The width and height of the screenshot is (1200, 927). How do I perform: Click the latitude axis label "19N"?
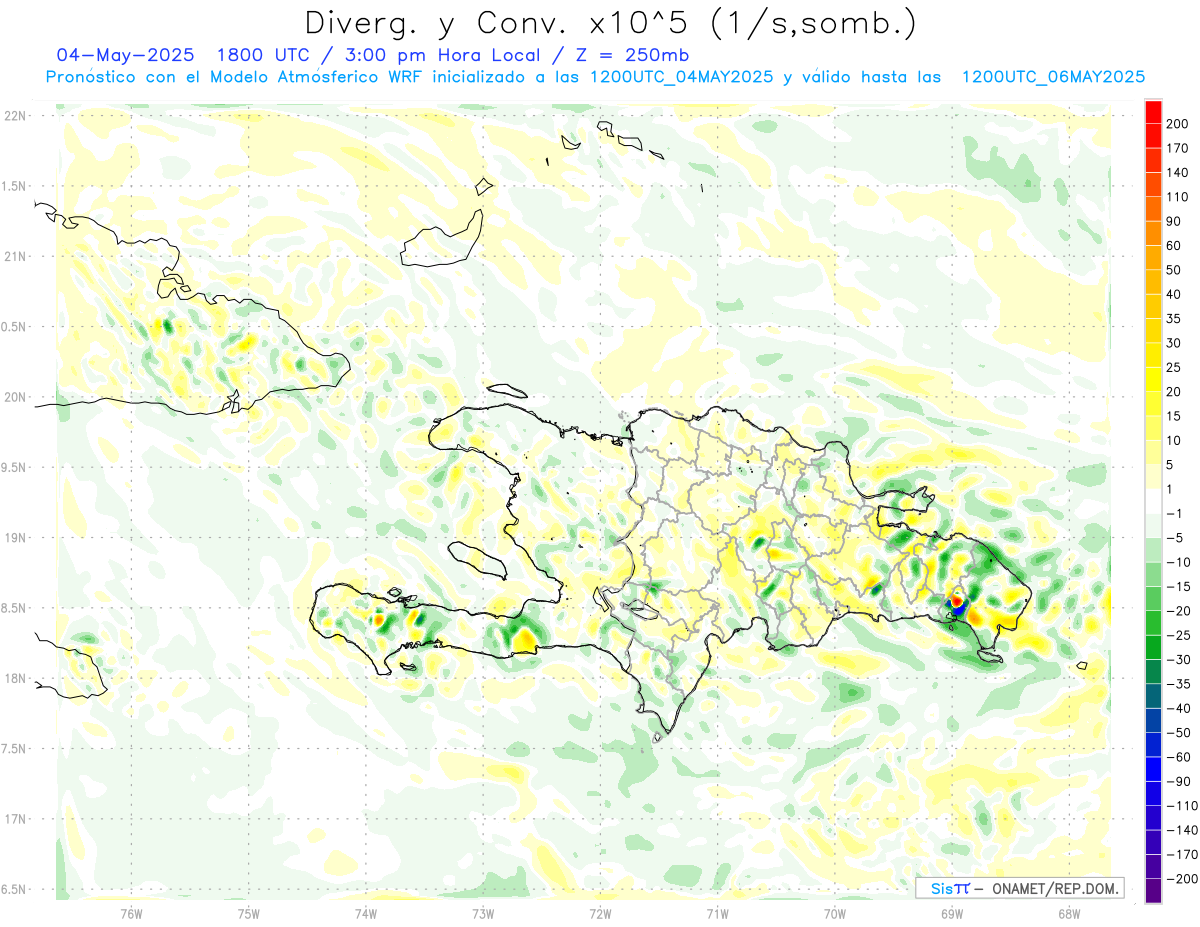pyautogui.click(x=15, y=538)
